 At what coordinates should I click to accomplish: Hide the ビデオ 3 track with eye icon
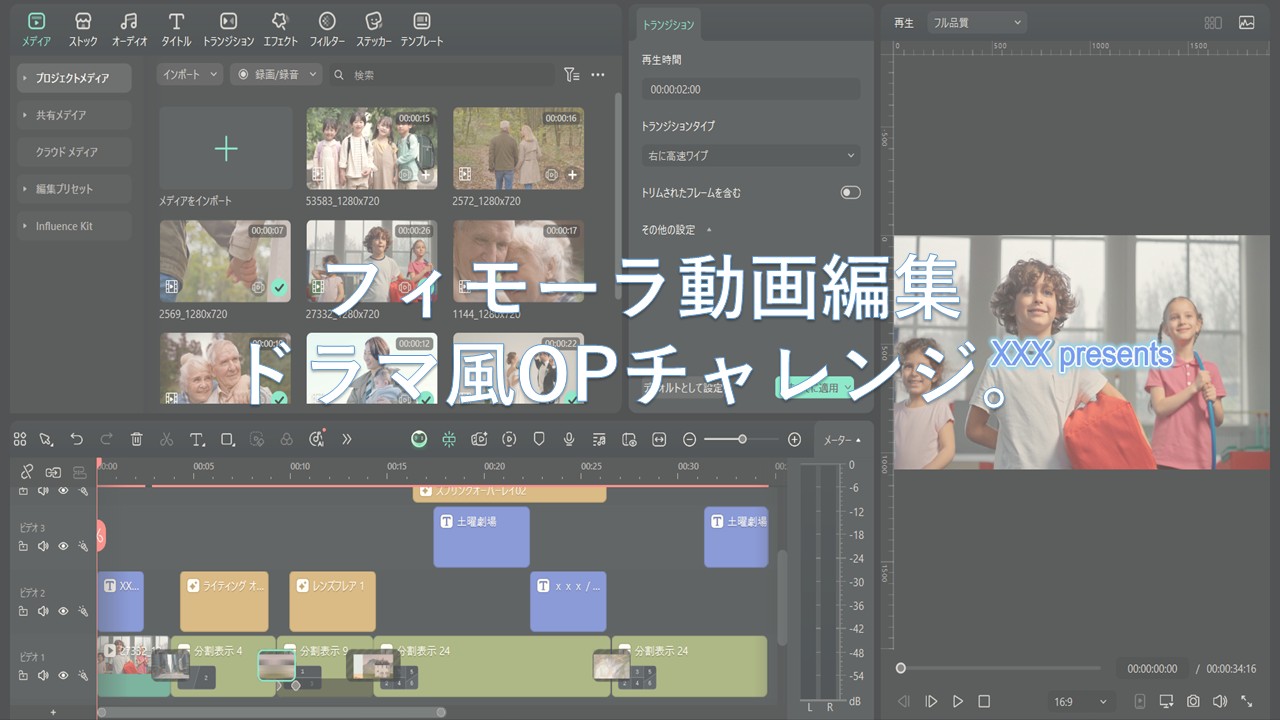point(63,546)
